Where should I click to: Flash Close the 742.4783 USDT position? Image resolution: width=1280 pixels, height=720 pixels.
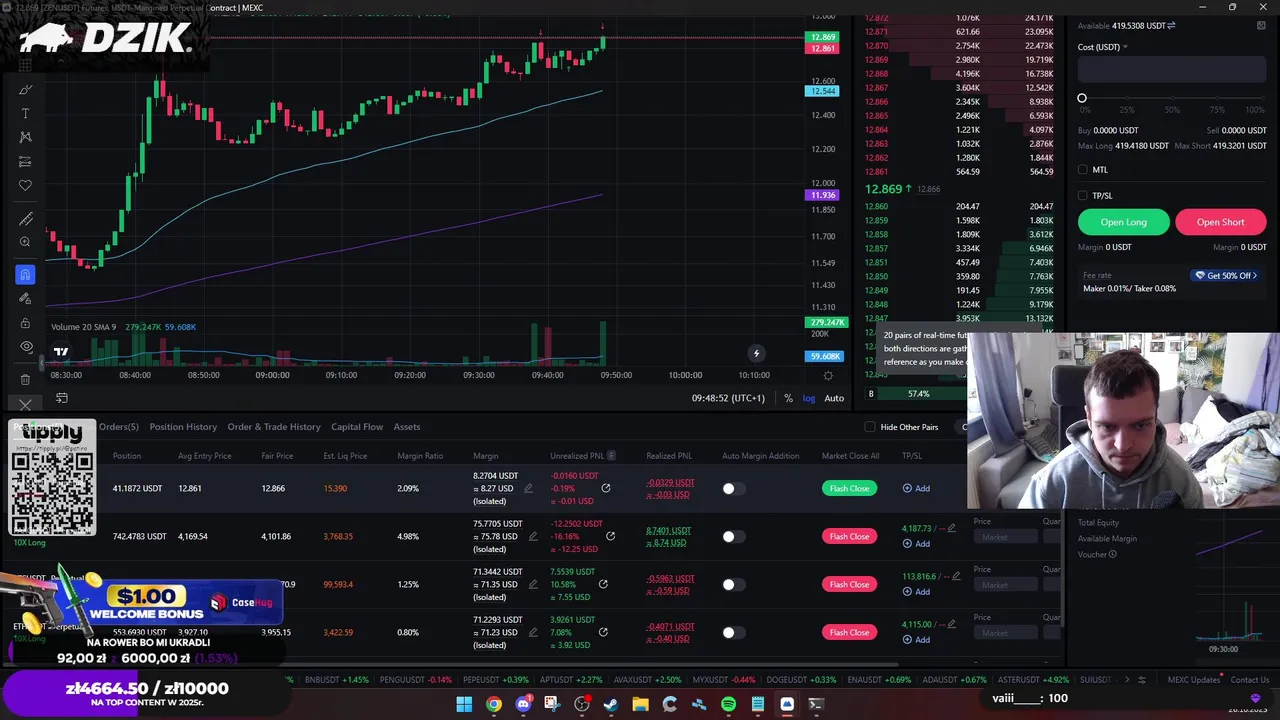tap(849, 536)
